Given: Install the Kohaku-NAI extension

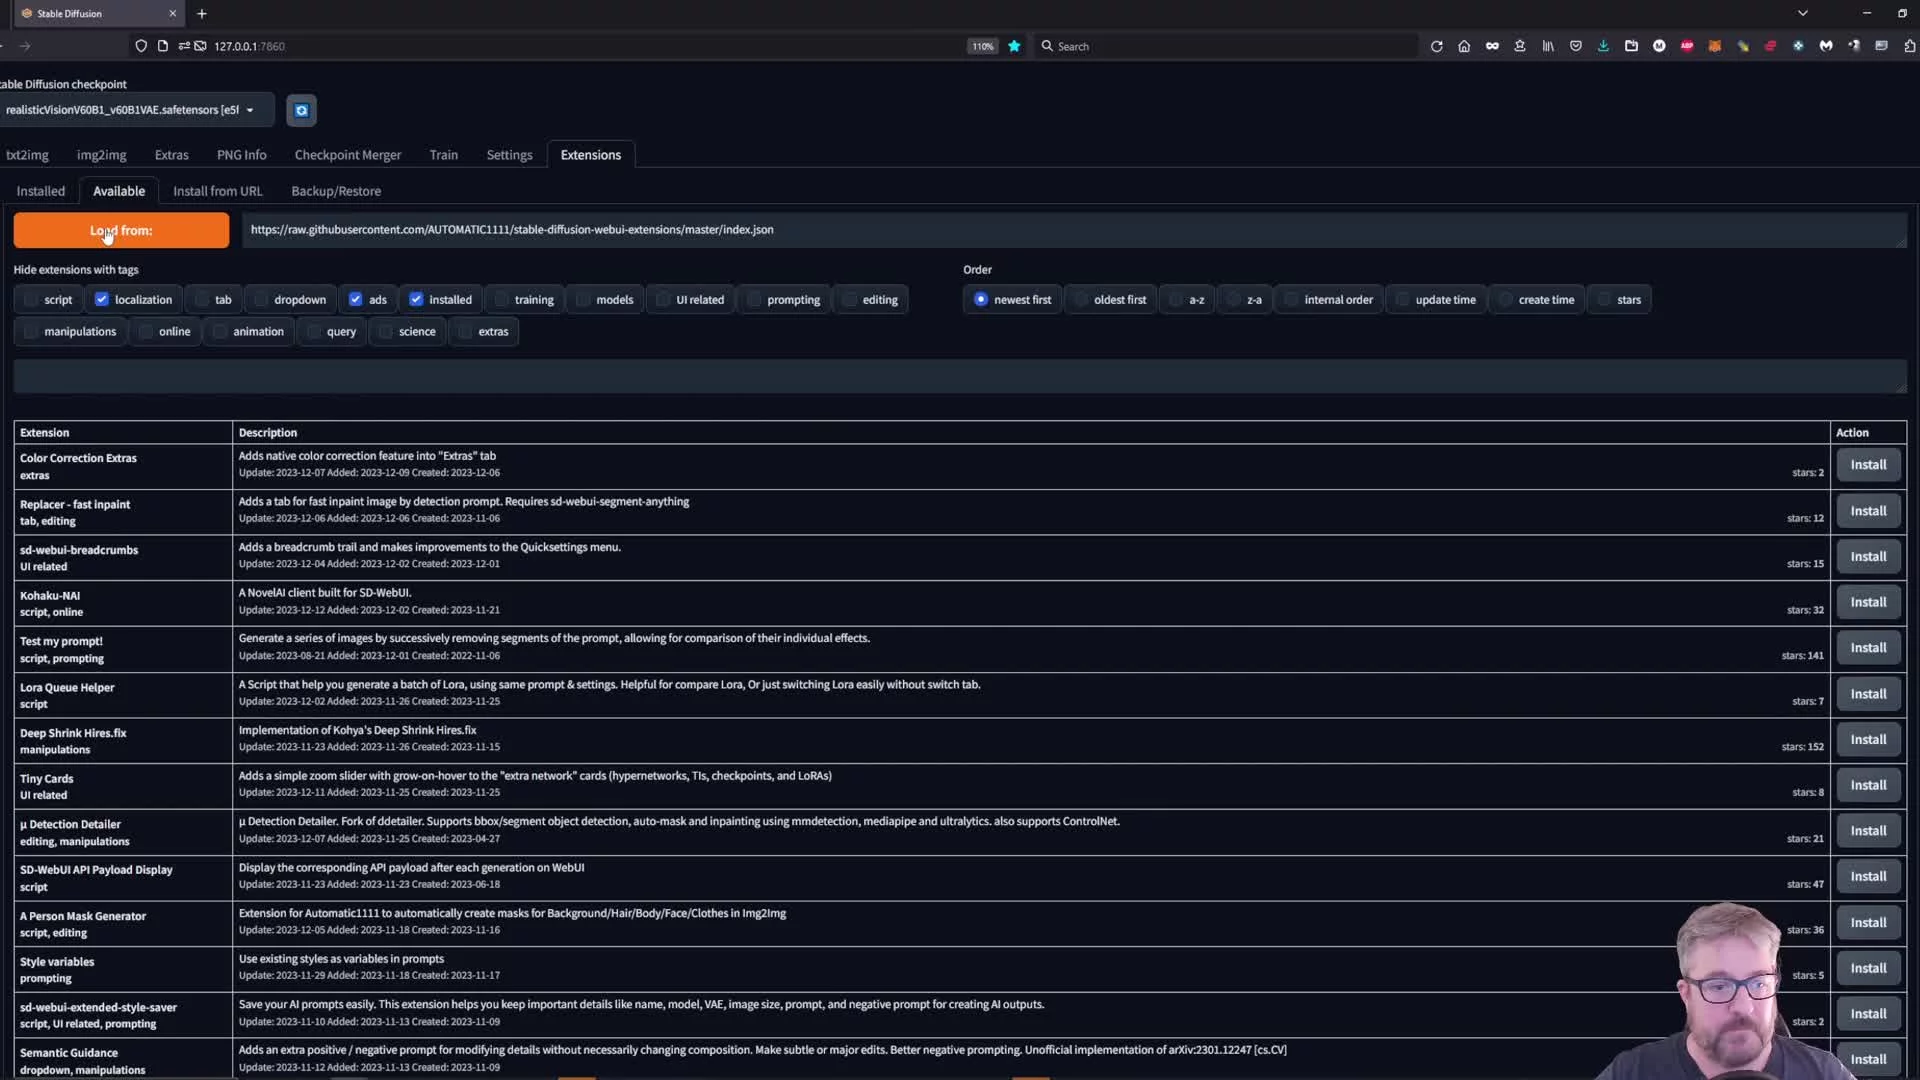Looking at the screenshot, I should point(1867,602).
